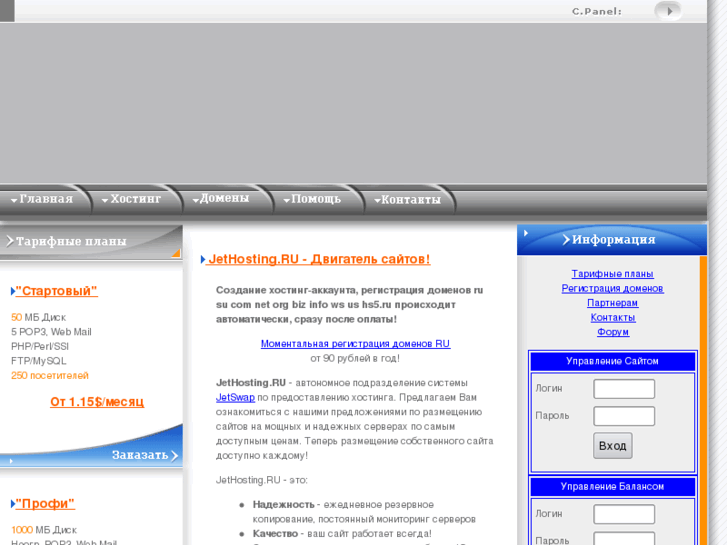Screen dimensions: 727x545
Task: Open Тарифные планы link in Информация panel
Action: coord(612,274)
